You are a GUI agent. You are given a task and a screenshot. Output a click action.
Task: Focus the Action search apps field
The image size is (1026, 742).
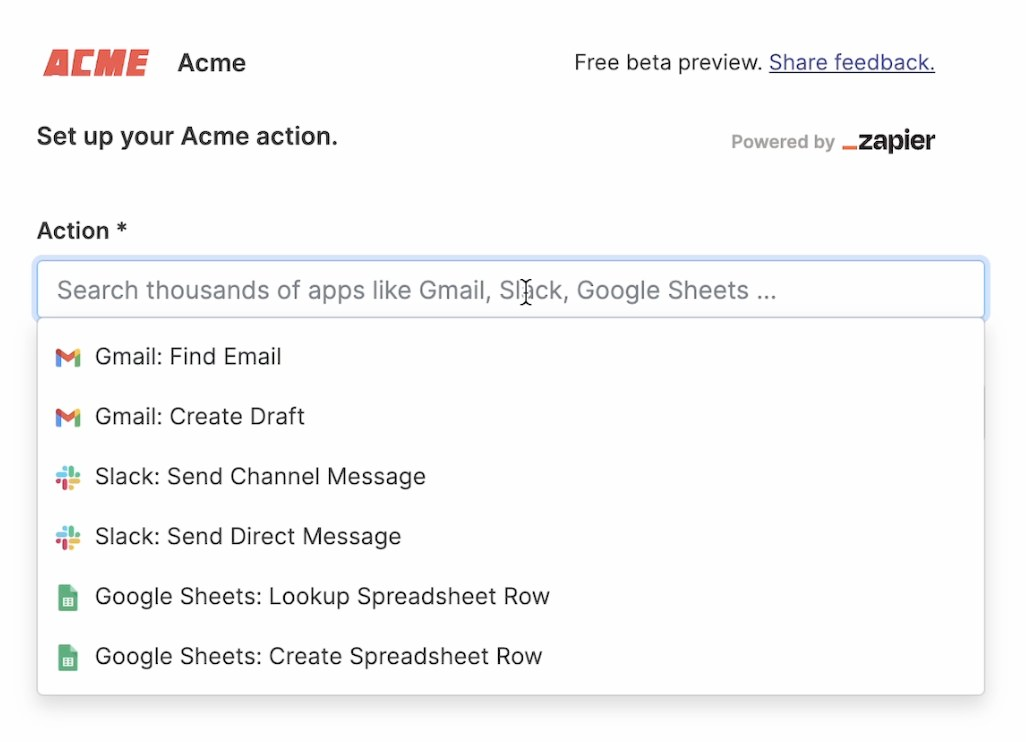click(510, 290)
